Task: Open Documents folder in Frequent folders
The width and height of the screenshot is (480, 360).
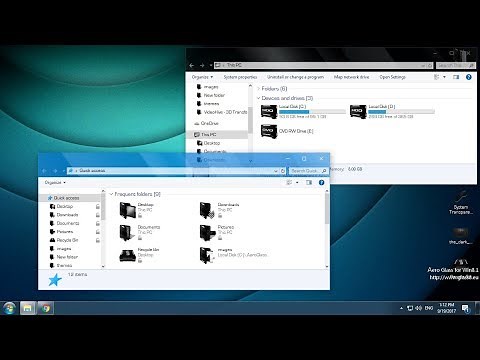Action: pos(128,232)
